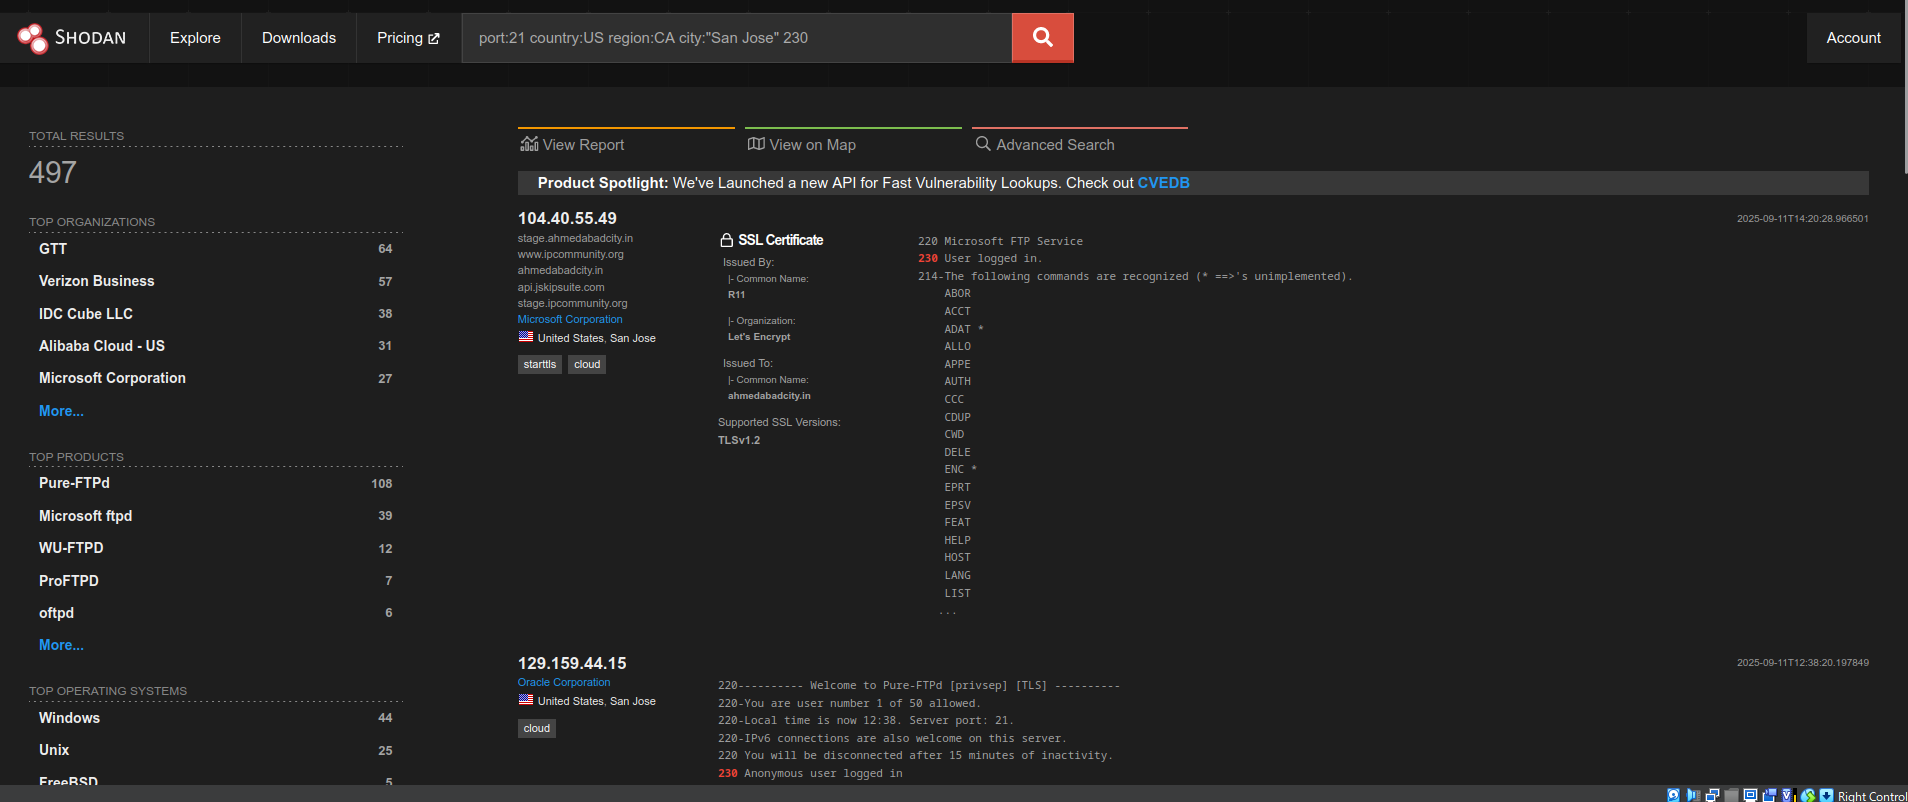1908x802 pixels.
Task: Click hostname stage.ahmedabadcity.in
Action: click(575, 238)
